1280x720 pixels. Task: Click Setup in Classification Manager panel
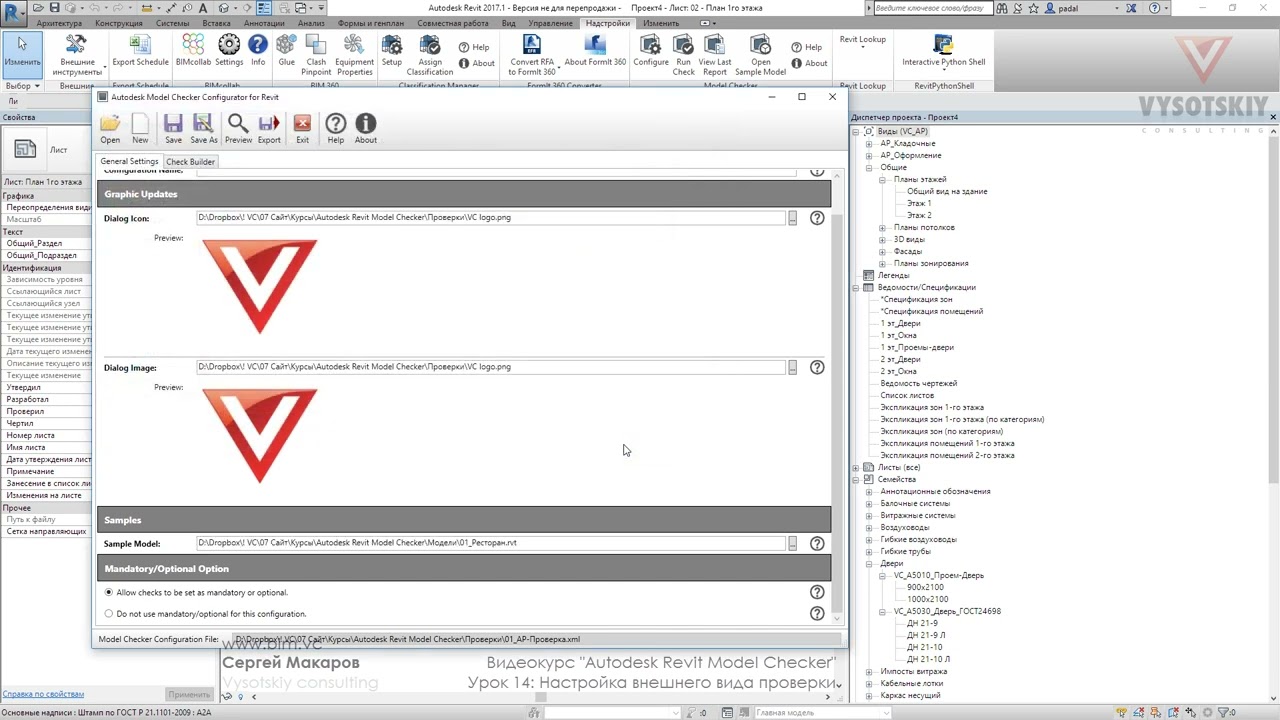pos(392,51)
